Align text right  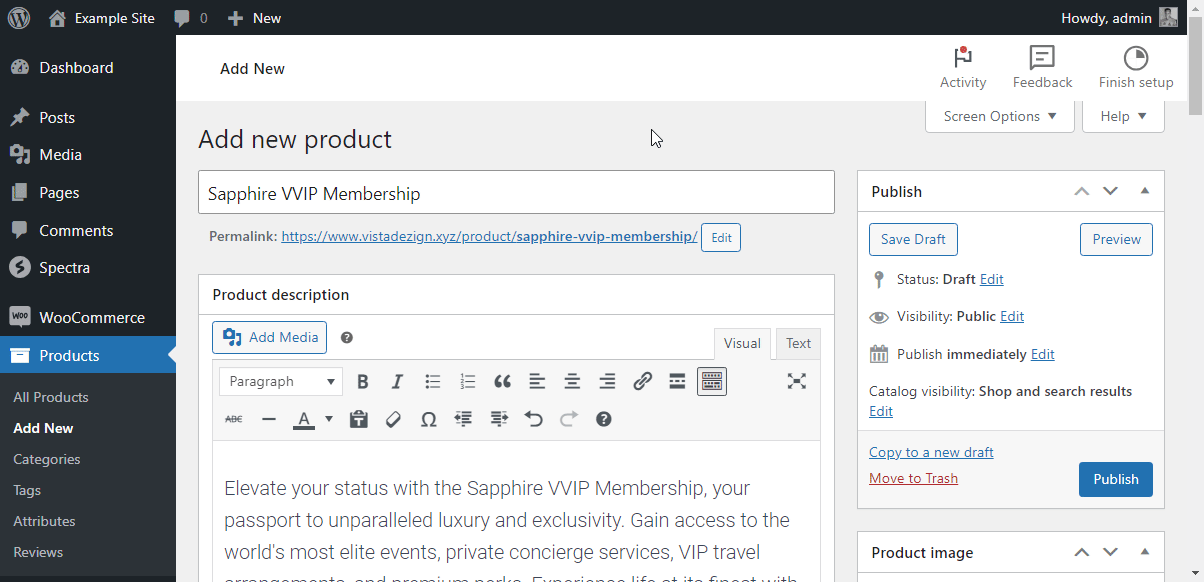[x=607, y=382]
